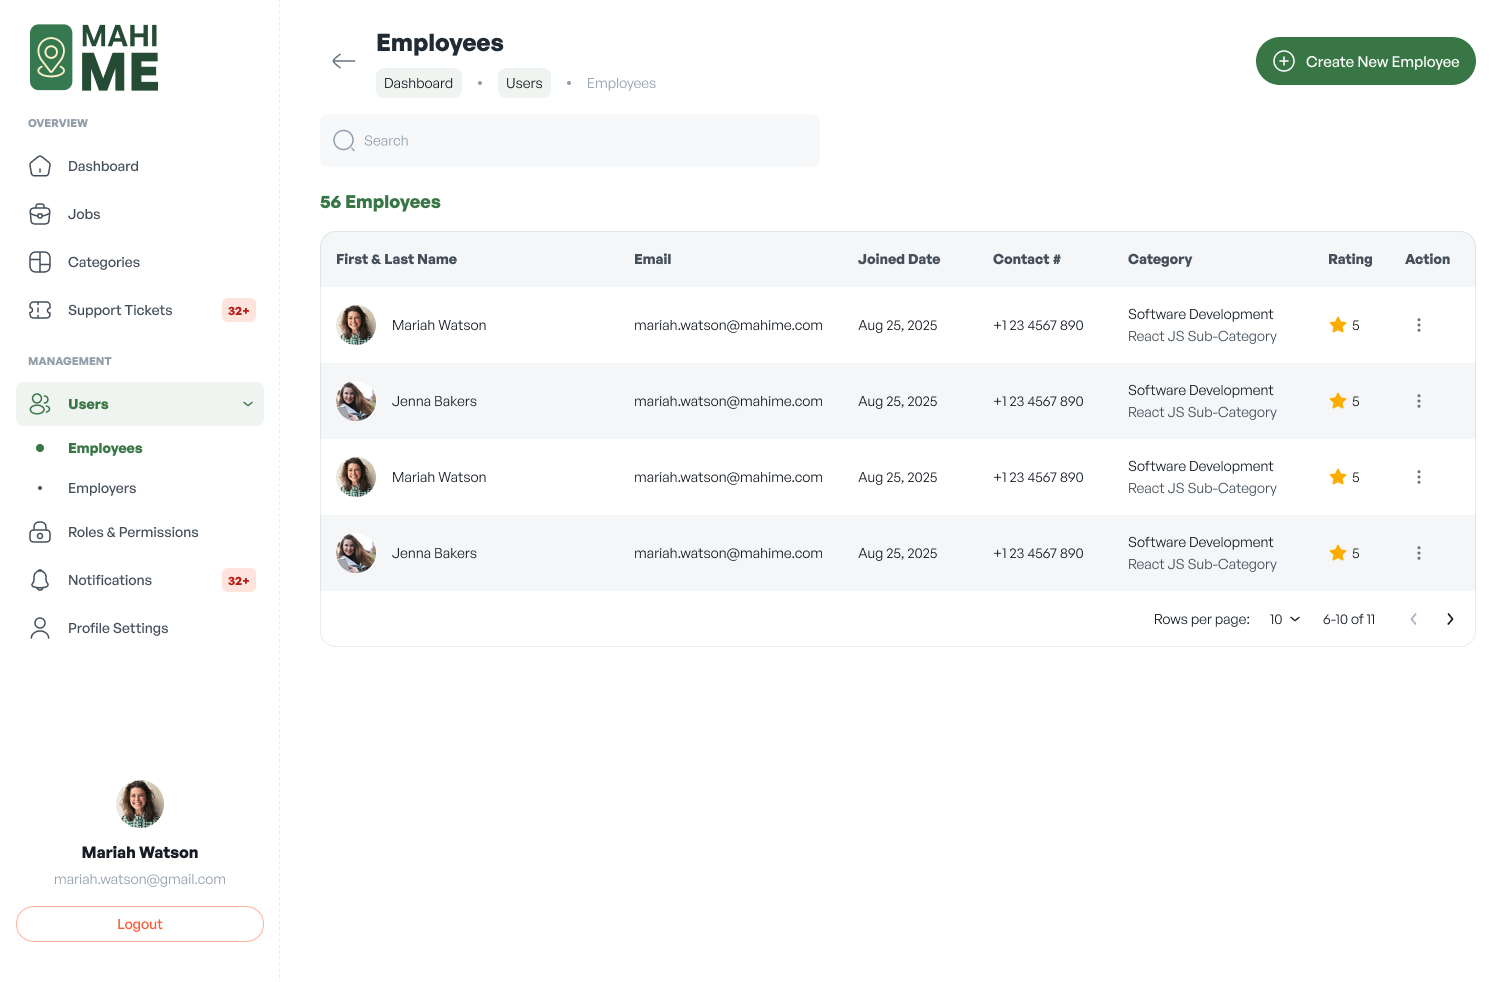Click into the Search input field

click(570, 140)
